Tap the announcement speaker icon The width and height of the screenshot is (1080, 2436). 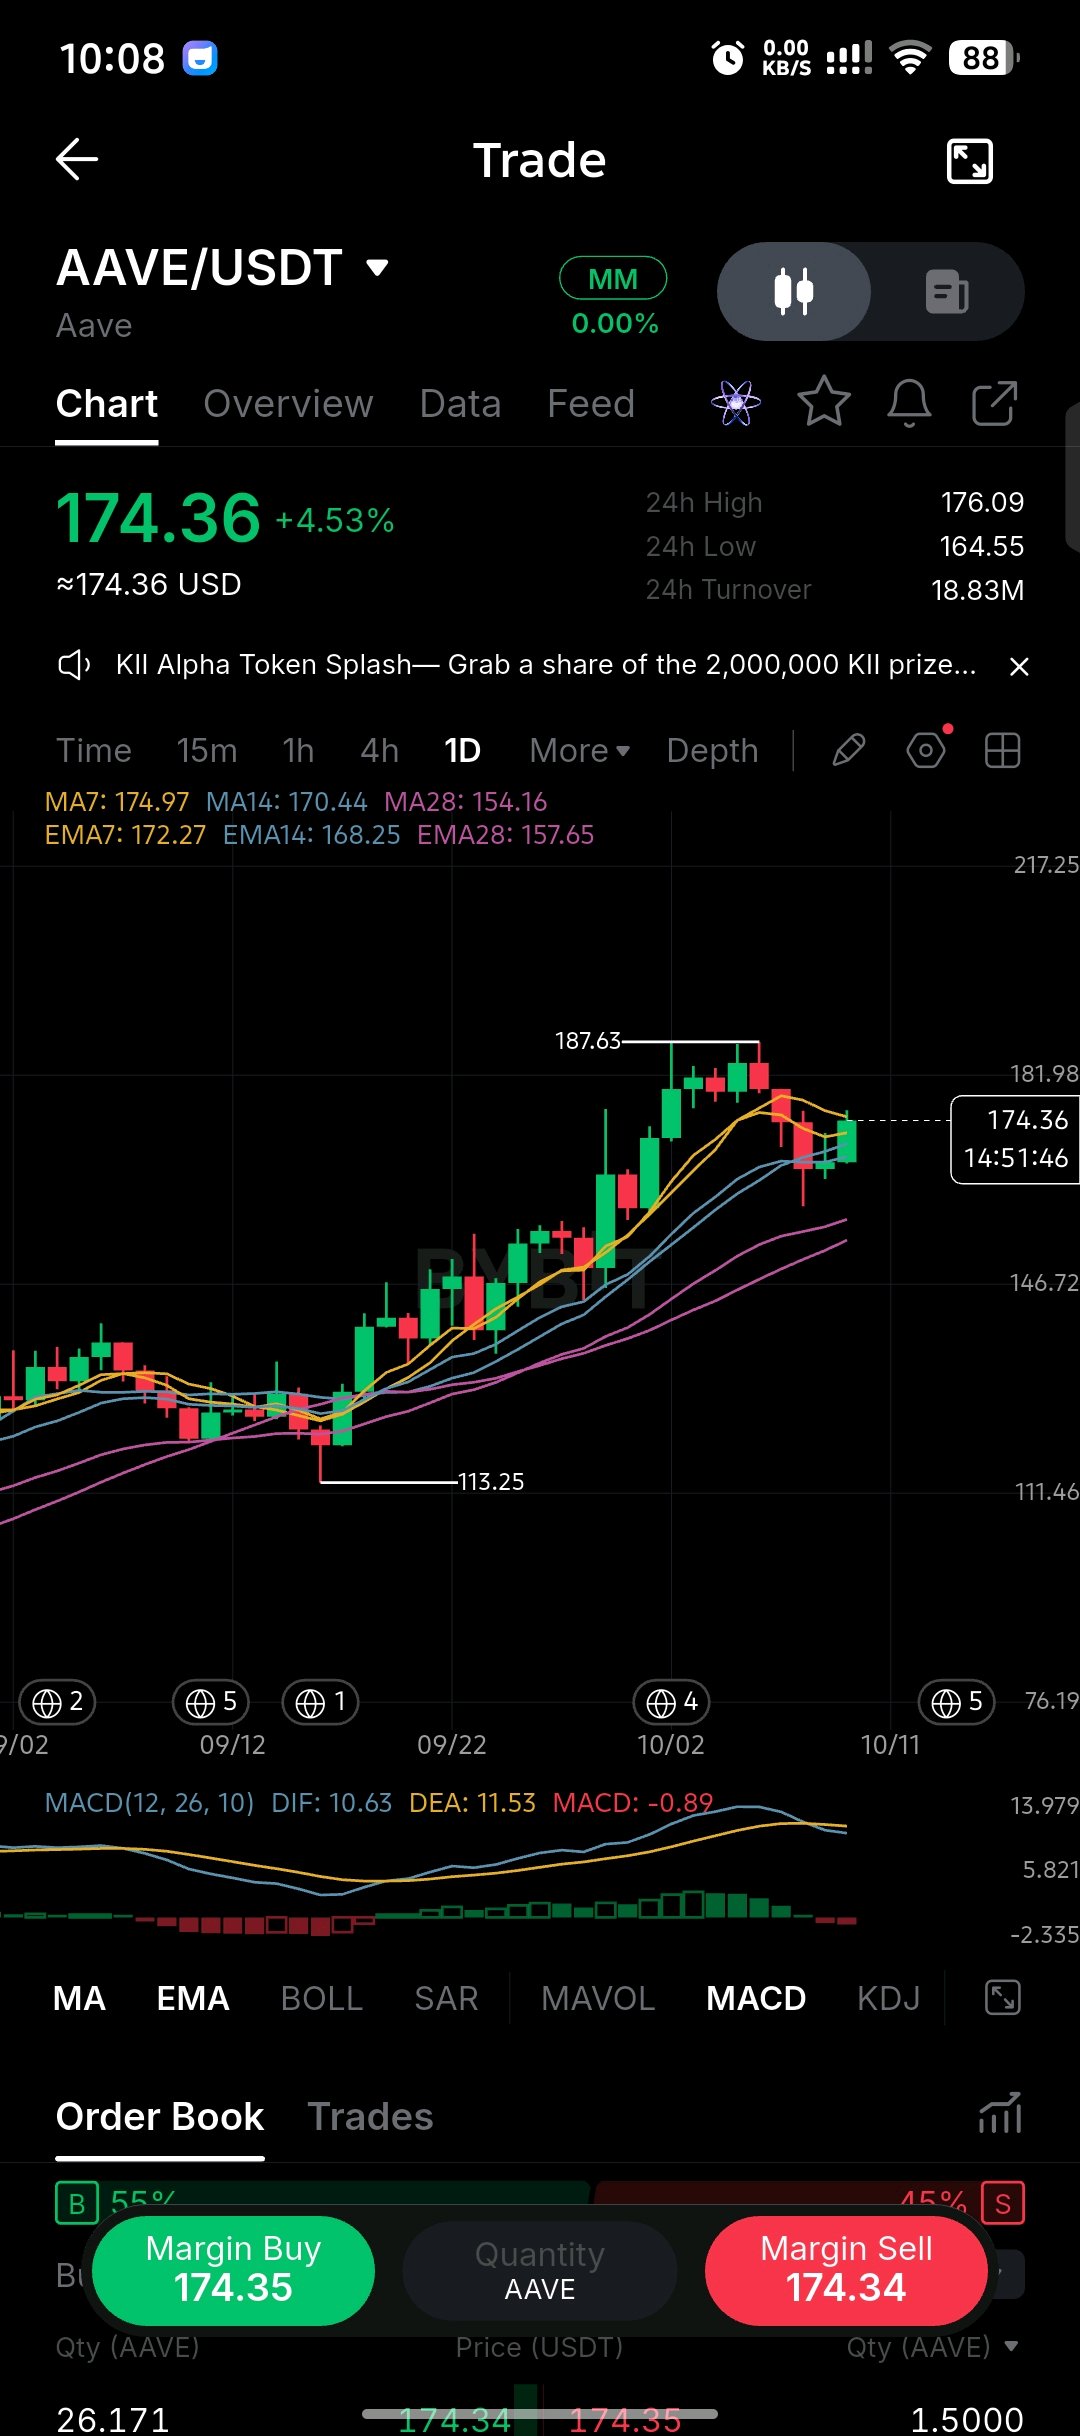(x=74, y=665)
